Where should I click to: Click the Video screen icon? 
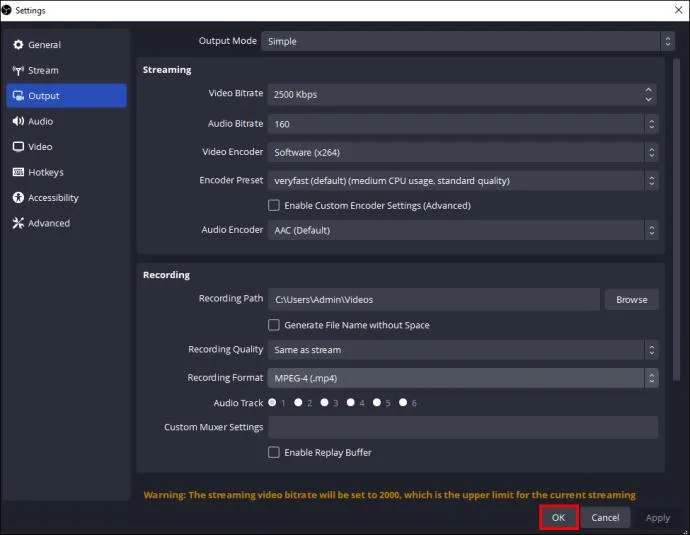click(18, 147)
